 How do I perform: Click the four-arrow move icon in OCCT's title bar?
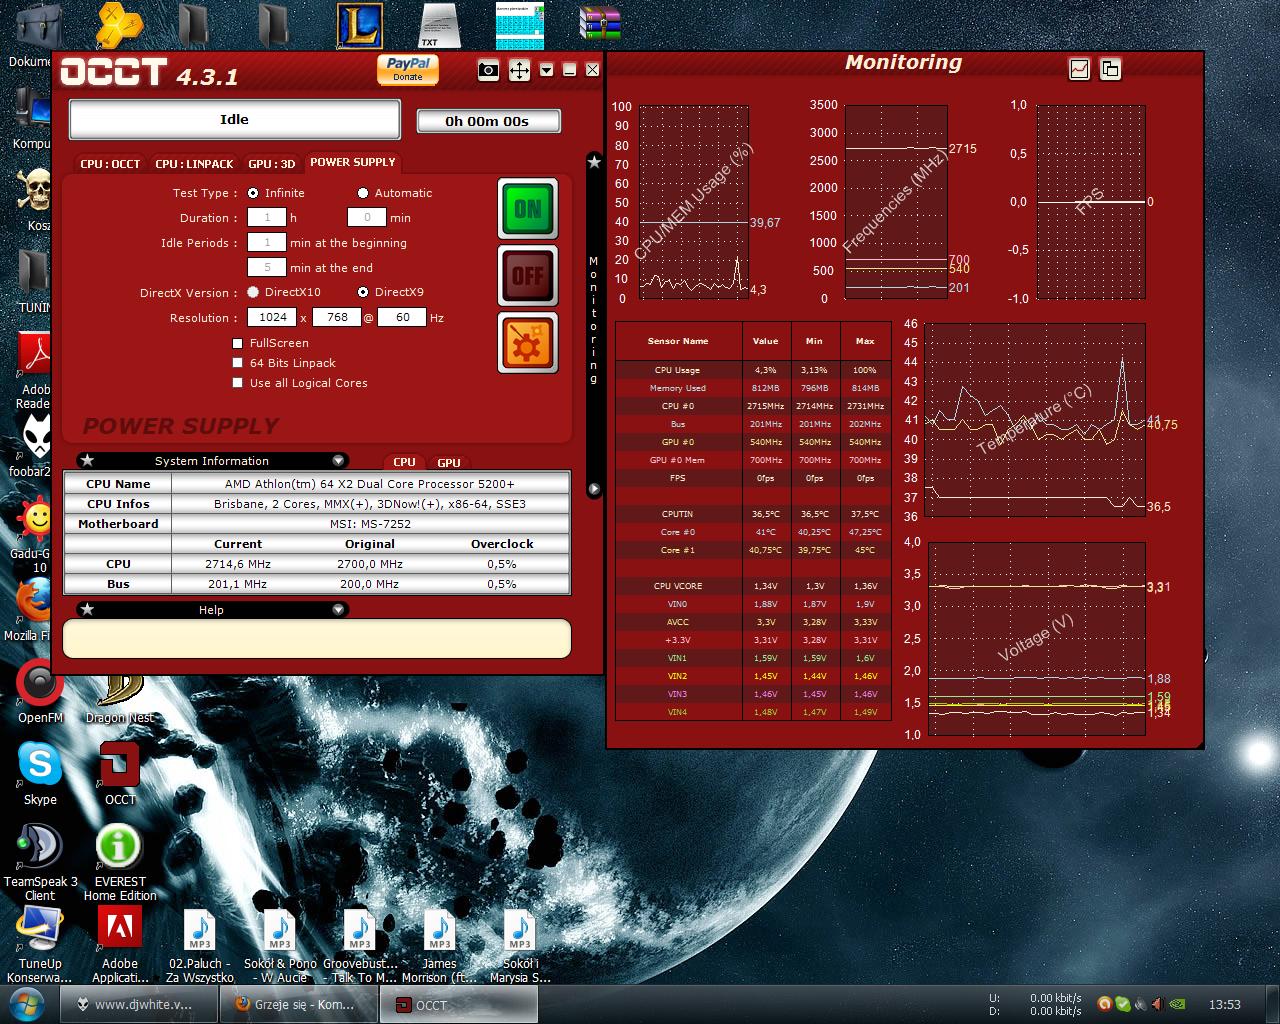pos(519,70)
